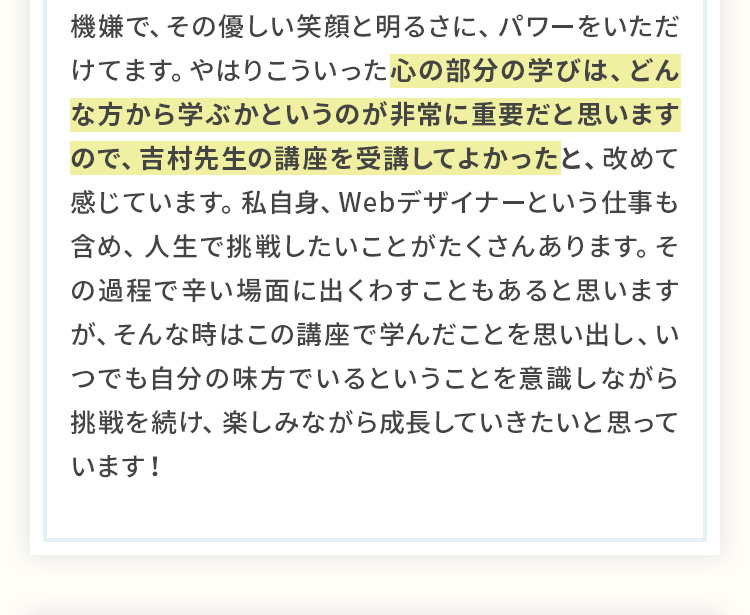Click the highlighted phrase 非常に重要だと思います

click(x=535, y=115)
